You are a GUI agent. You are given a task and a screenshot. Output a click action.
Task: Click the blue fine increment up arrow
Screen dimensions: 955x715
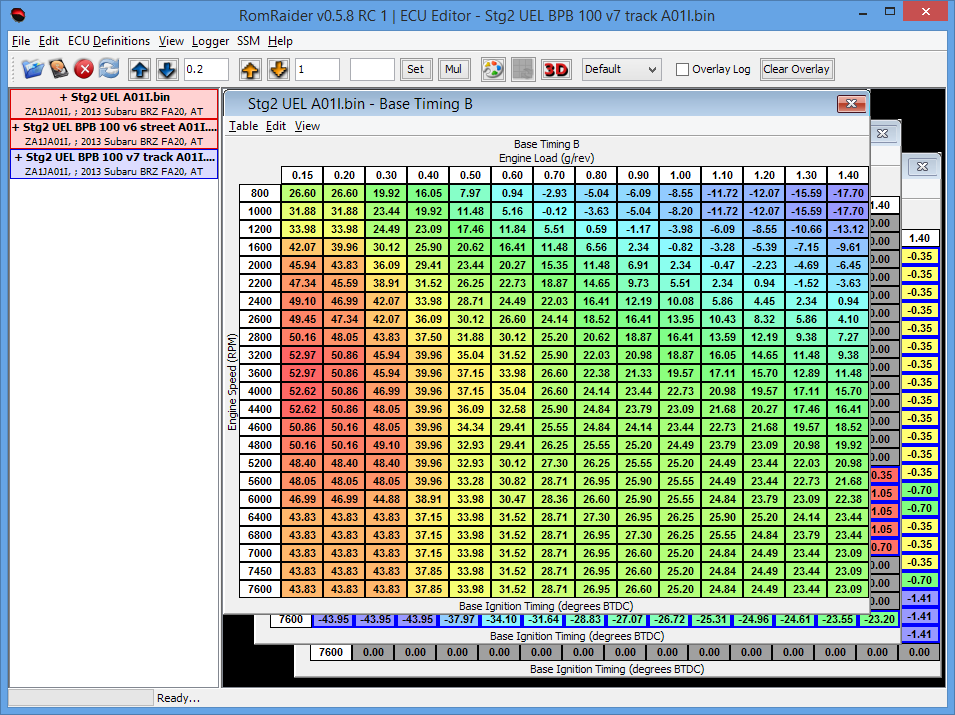click(x=140, y=69)
